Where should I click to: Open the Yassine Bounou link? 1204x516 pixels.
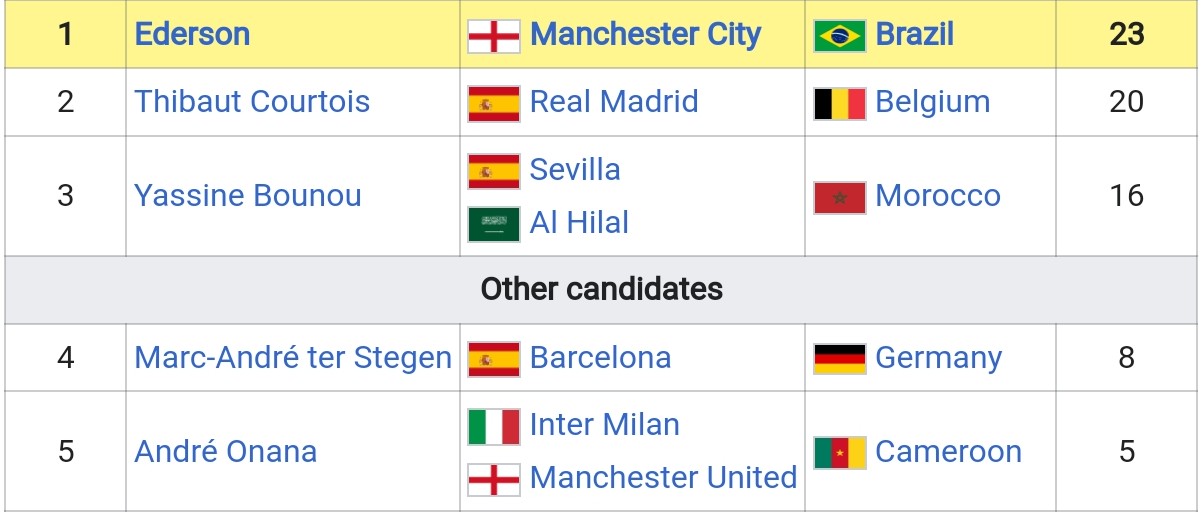click(248, 196)
